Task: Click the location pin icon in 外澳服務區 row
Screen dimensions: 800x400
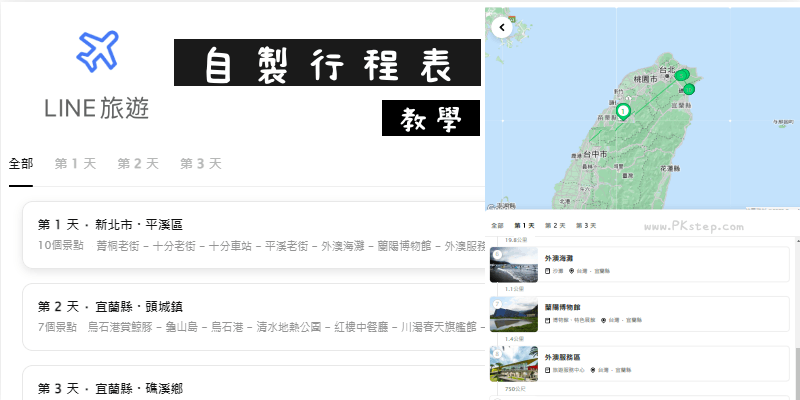Action: tap(593, 370)
